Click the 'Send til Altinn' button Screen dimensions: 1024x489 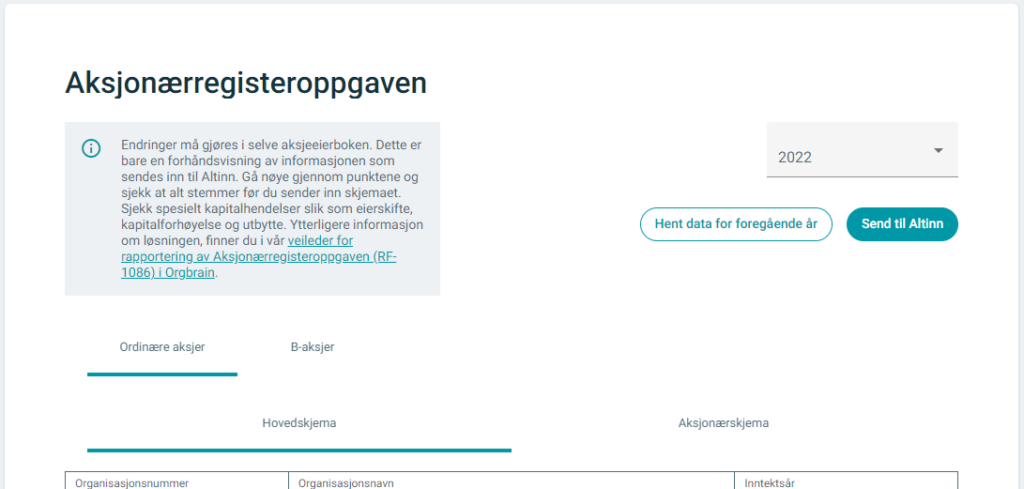902,224
